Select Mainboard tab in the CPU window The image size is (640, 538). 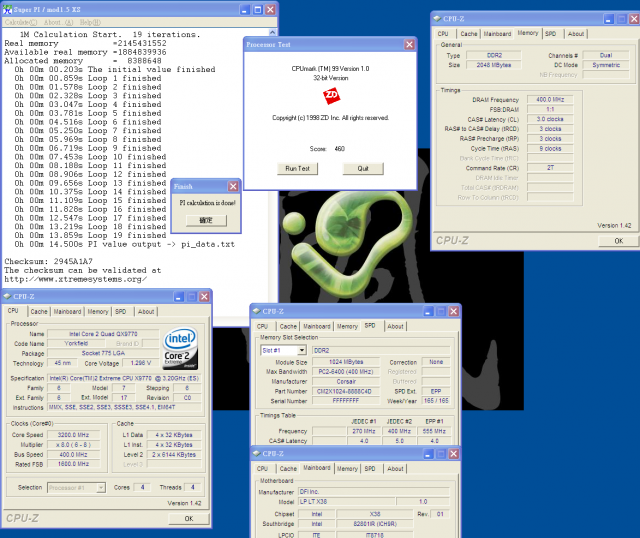pos(67,311)
